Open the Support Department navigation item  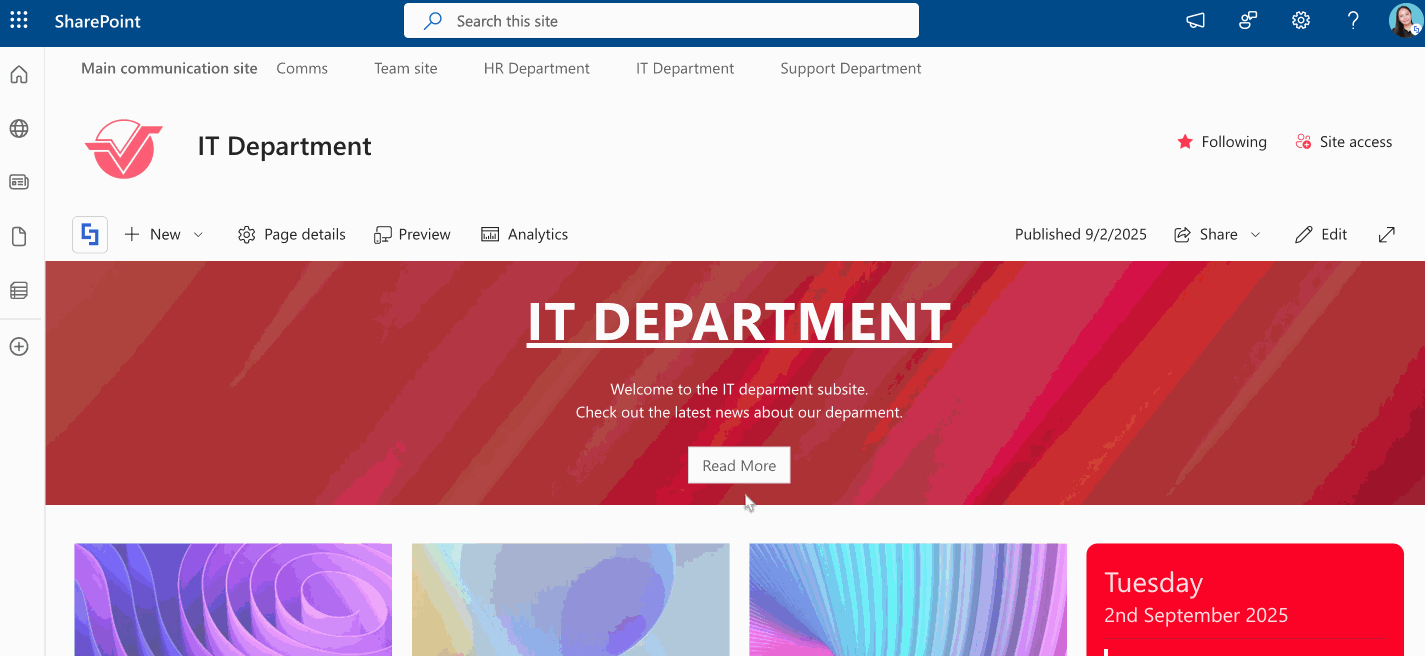click(851, 69)
